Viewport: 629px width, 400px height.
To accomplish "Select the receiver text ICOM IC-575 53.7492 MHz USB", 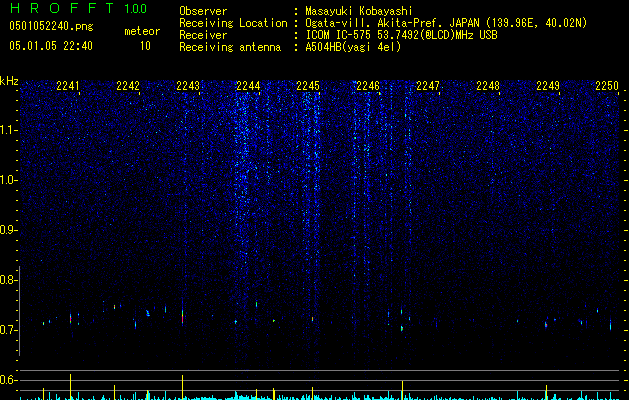I will (x=401, y=35).
